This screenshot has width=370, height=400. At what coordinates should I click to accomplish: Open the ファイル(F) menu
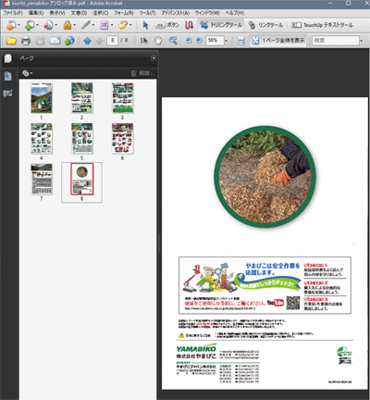[x=13, y=13]
